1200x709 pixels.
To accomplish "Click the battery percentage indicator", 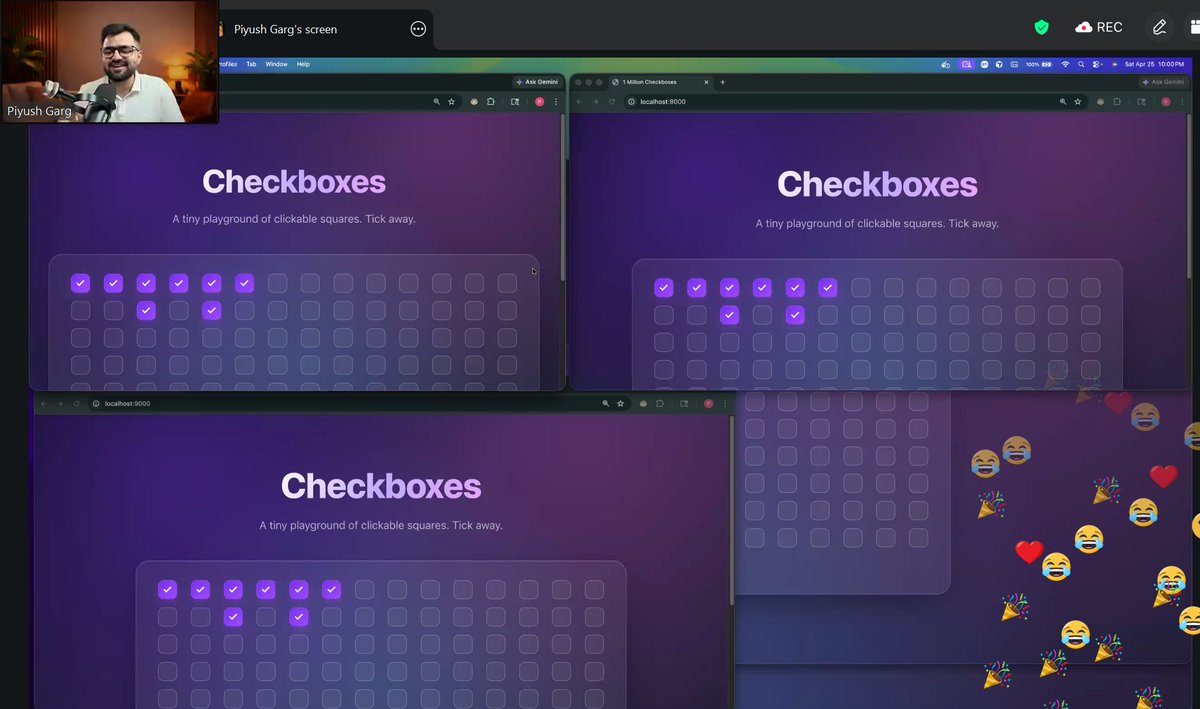I will coord(1034,64).
